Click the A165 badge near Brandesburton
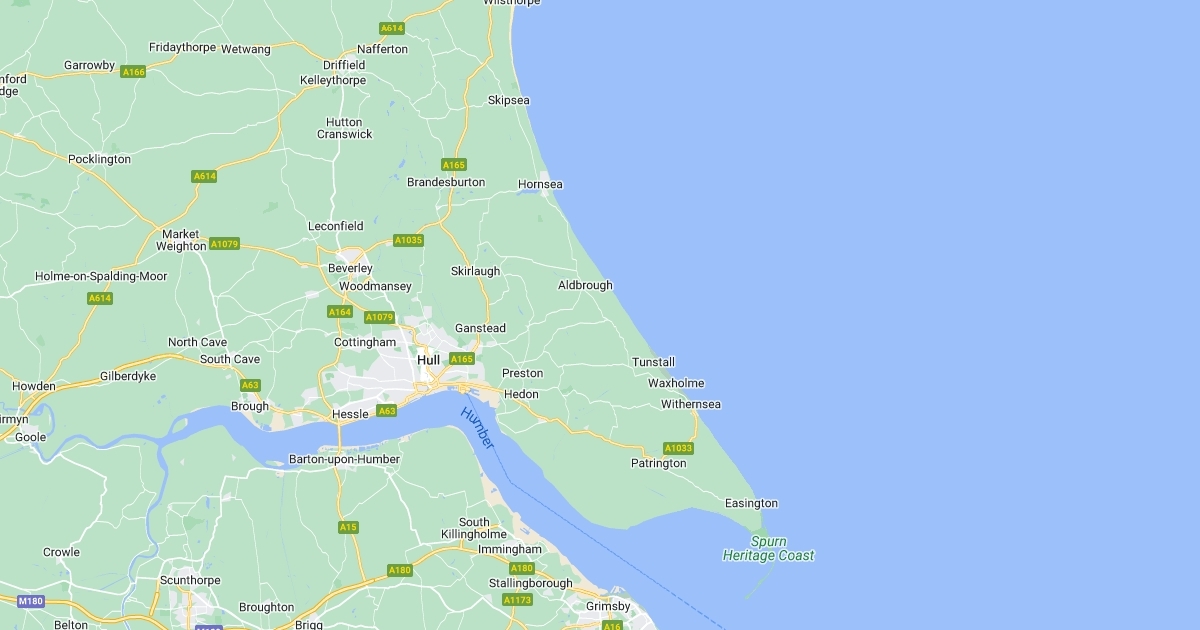 pos(454,165)
